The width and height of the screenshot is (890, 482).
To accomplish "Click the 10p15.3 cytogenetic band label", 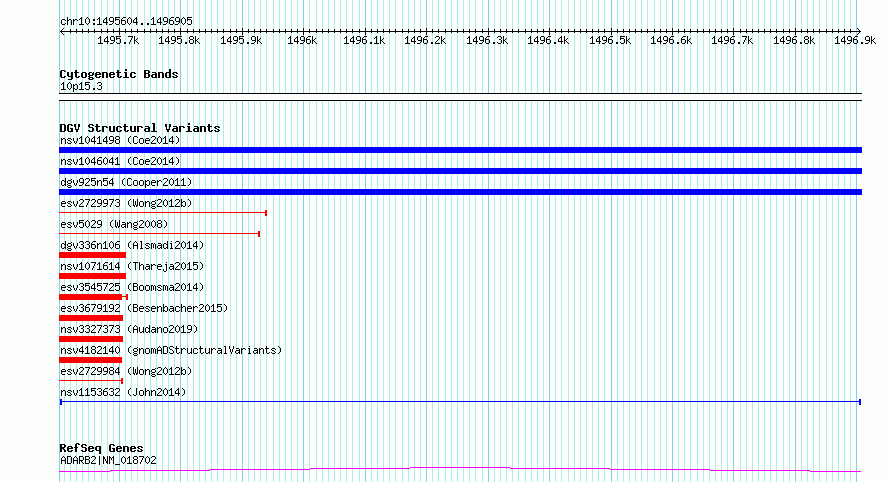I will click(81, 86).
